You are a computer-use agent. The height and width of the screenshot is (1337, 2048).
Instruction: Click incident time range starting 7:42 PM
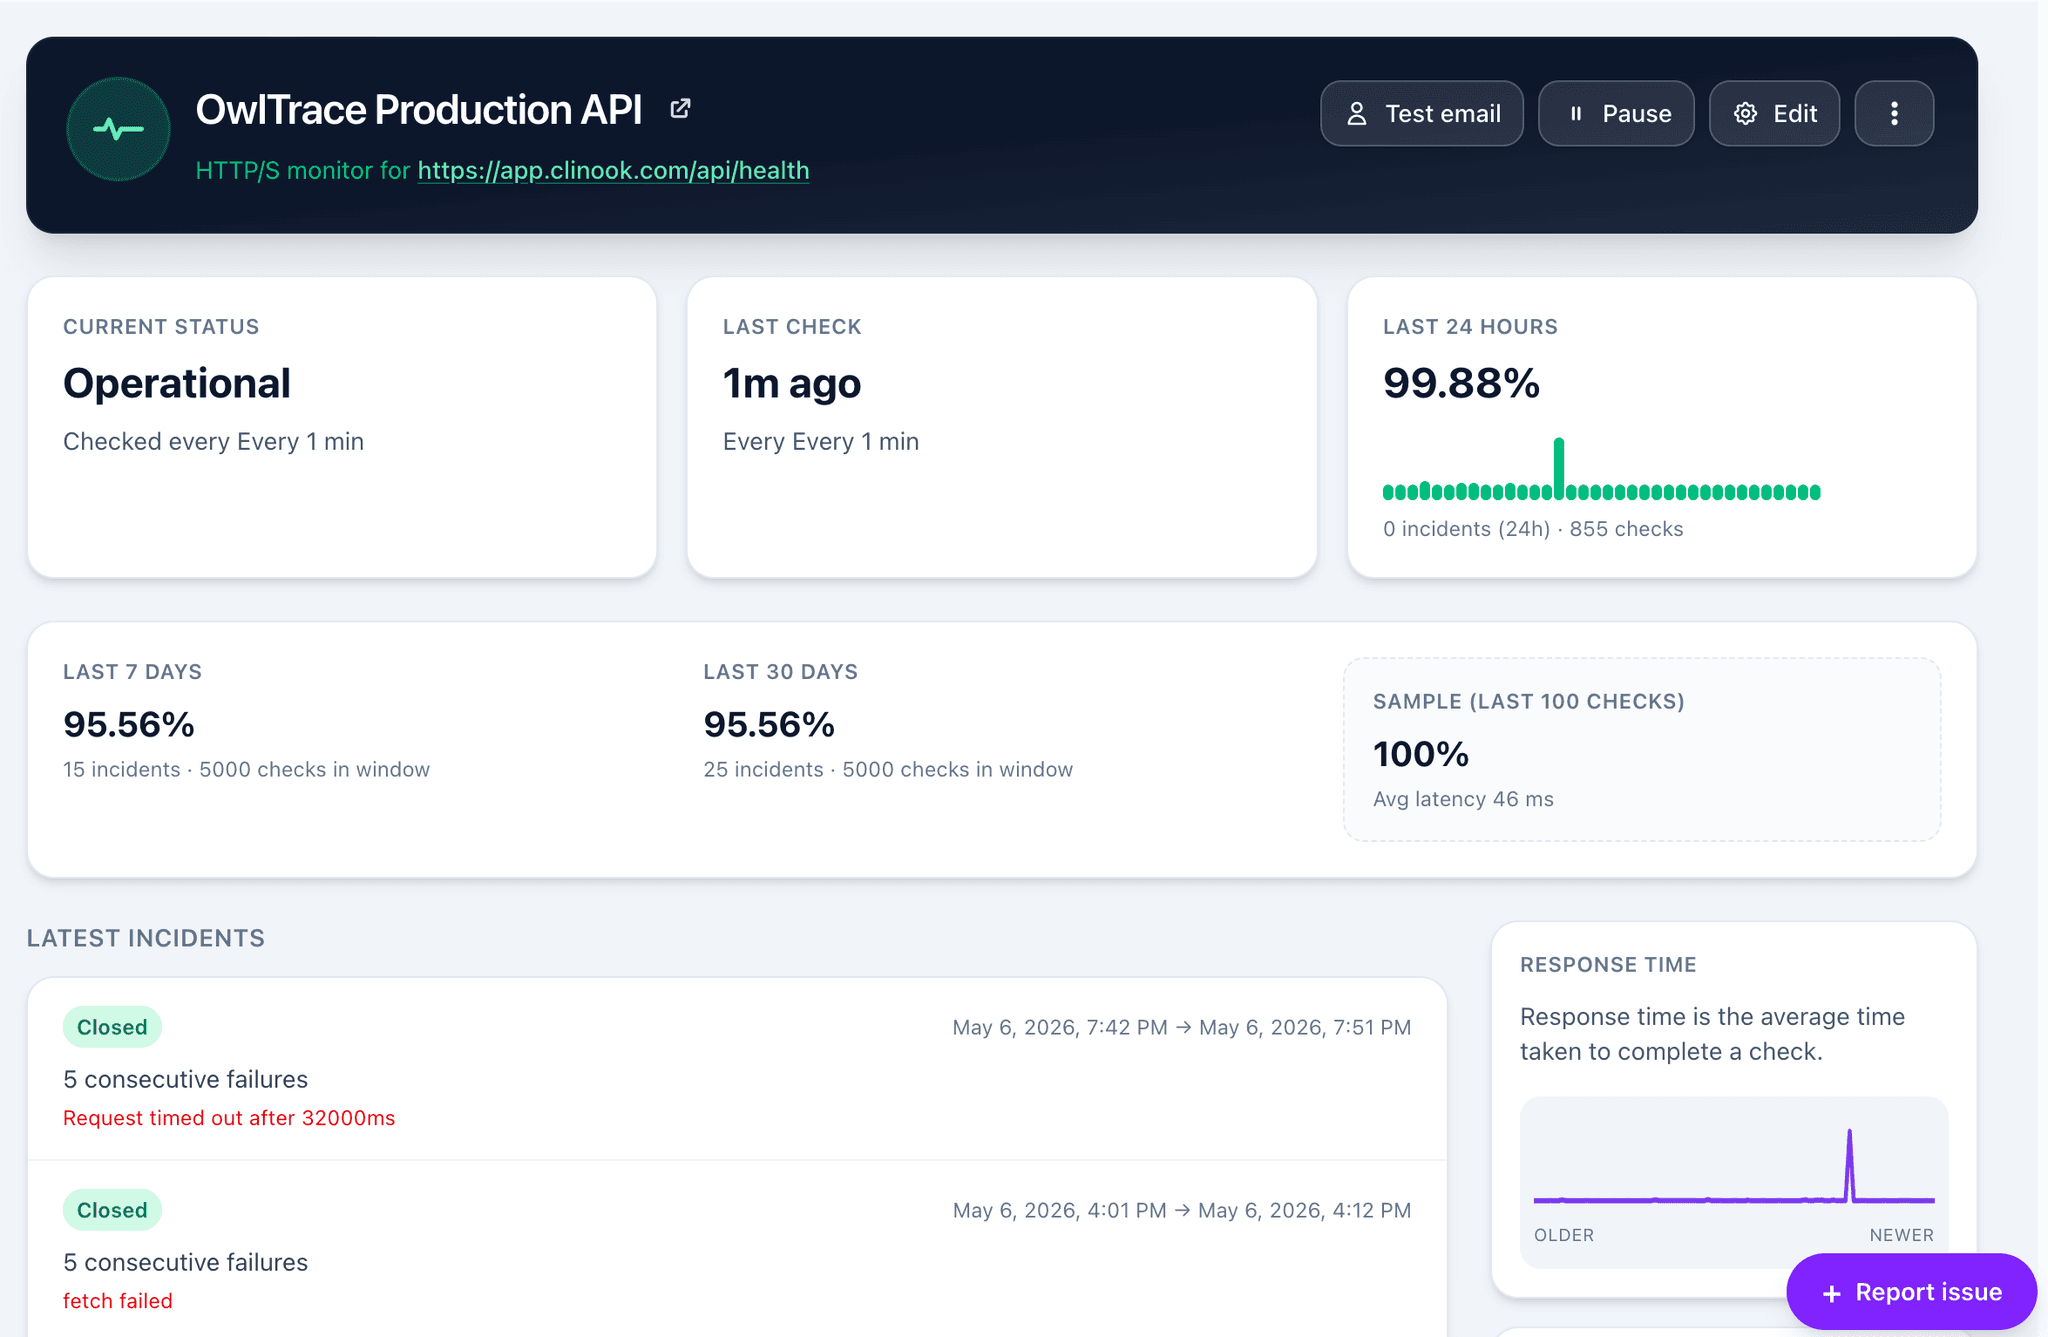click(1182, 1027)
